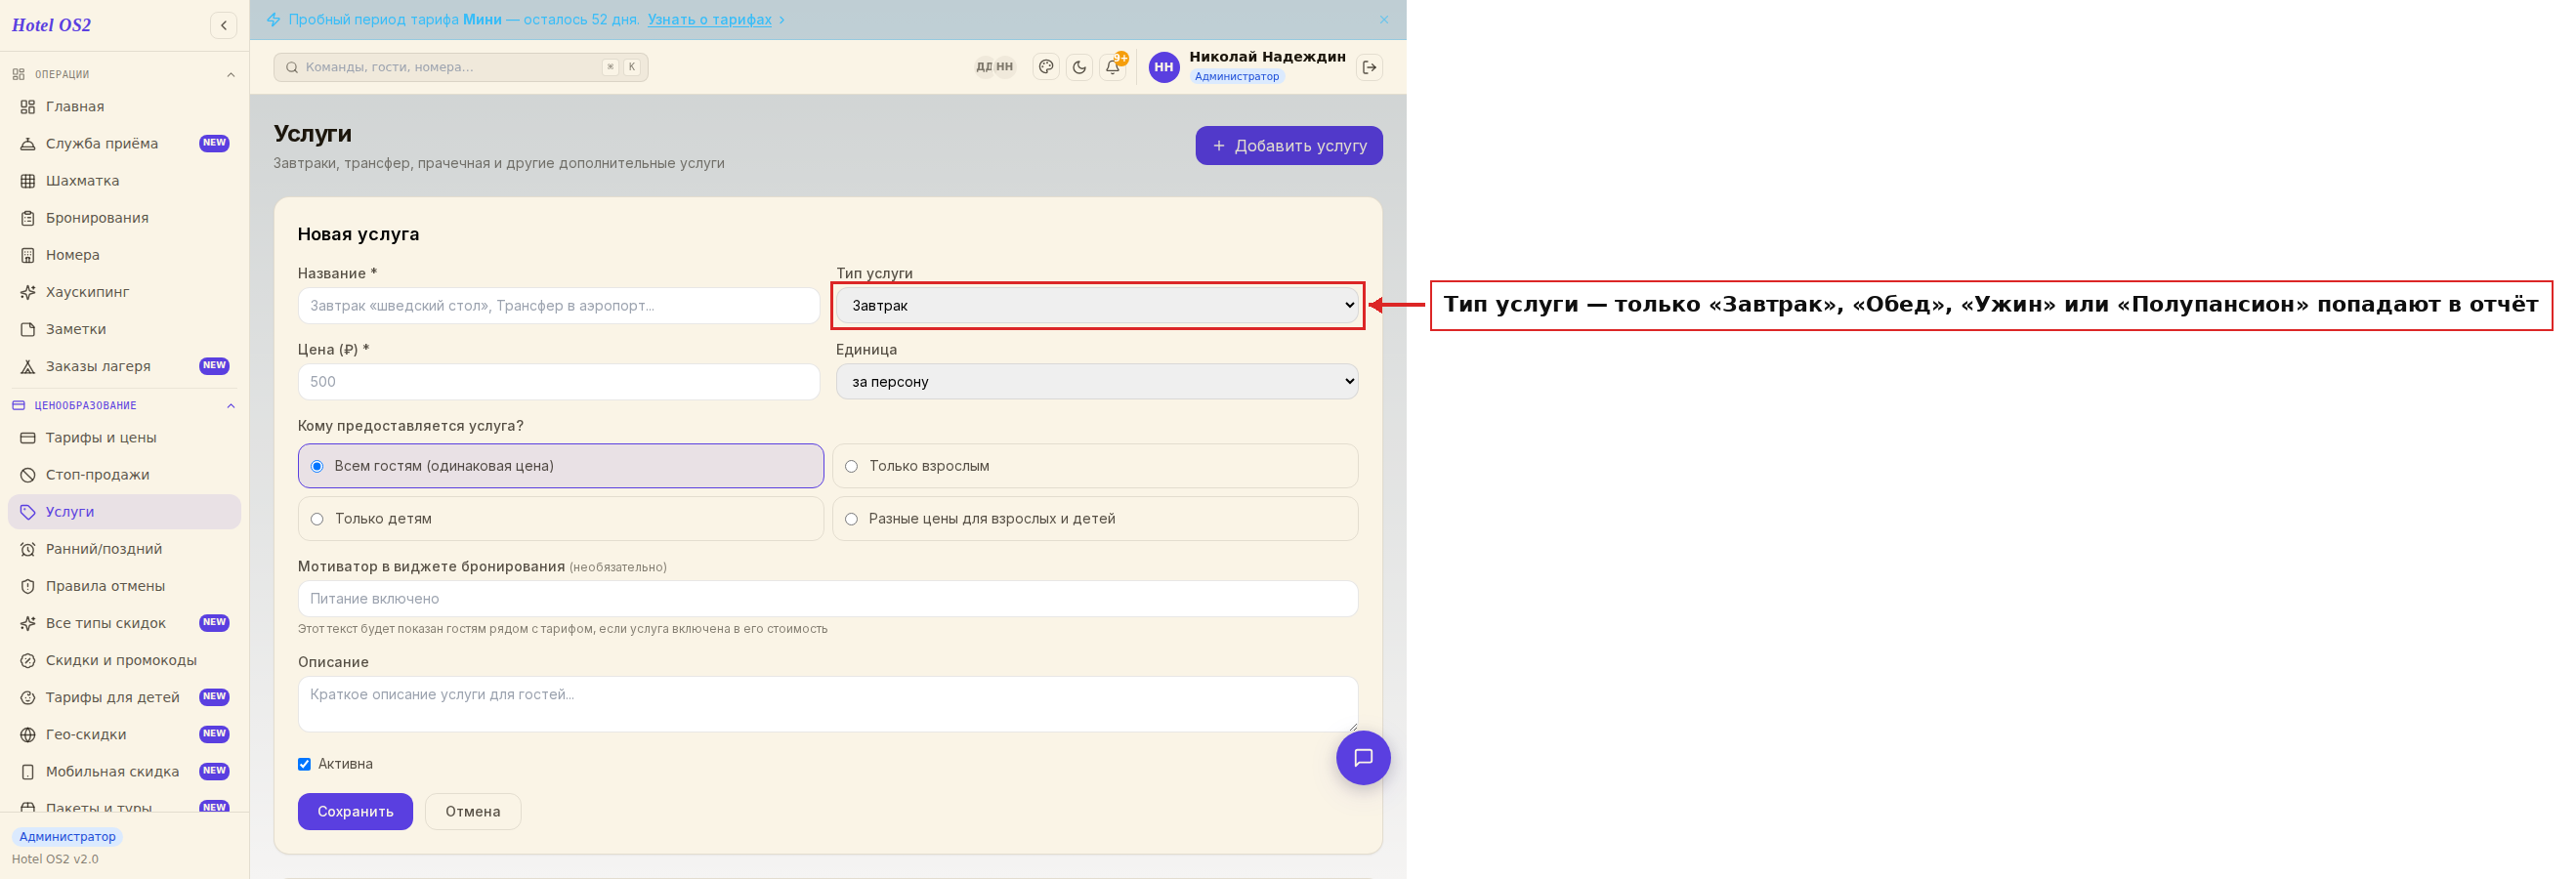The width and height of the screenshot is (2576, 879).
Task: Open the chat bubble floating button
Action: tap(1363, 757)
